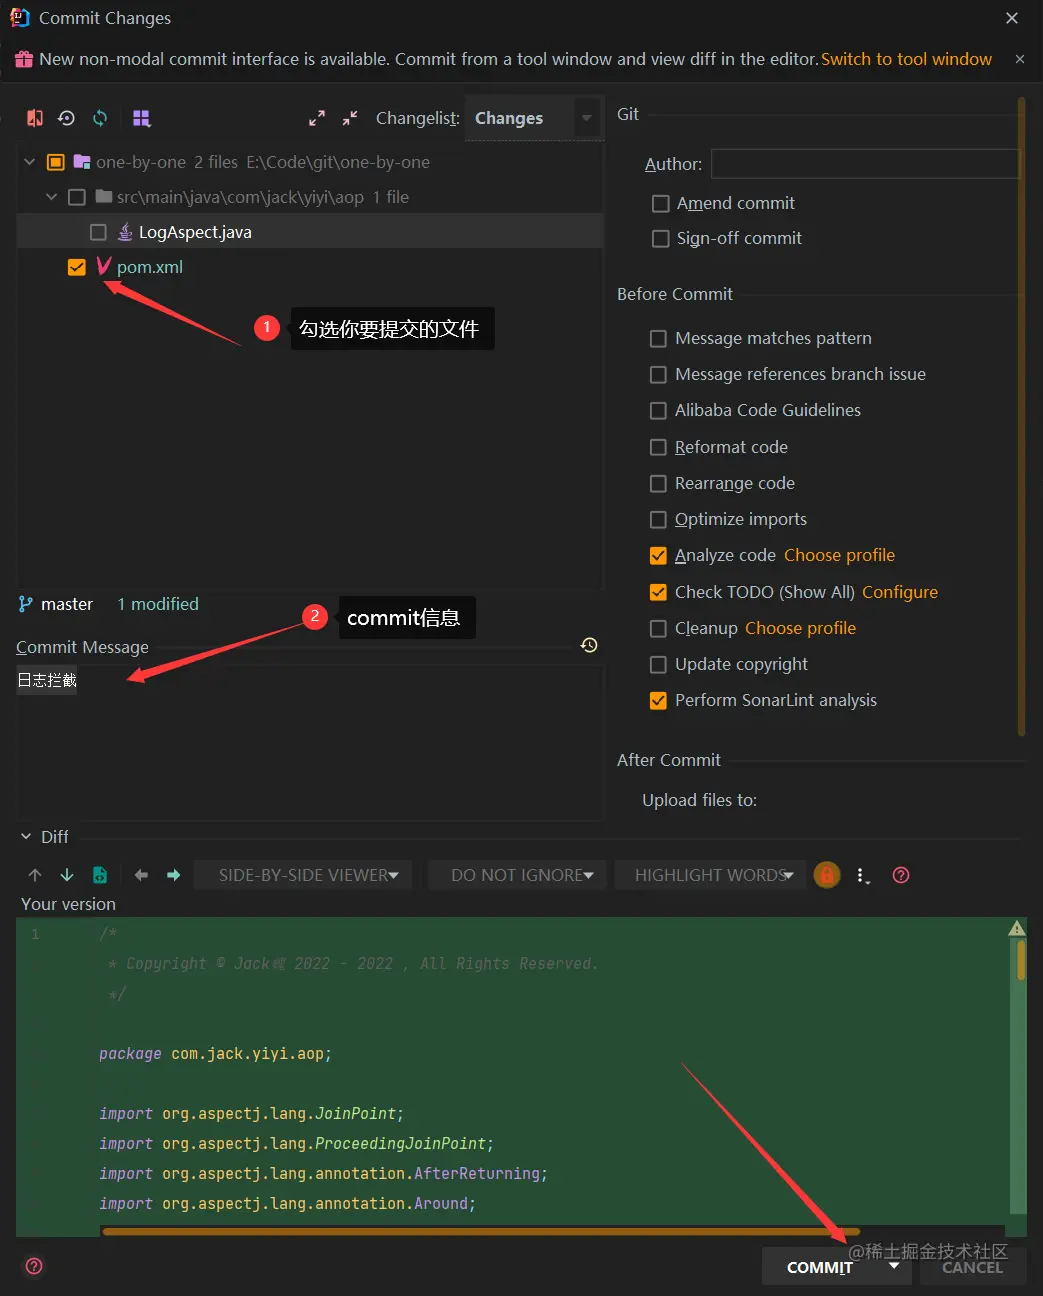The image size is (1043, 1296).
Task: Click Switch to tool window link
Action: 907,59
